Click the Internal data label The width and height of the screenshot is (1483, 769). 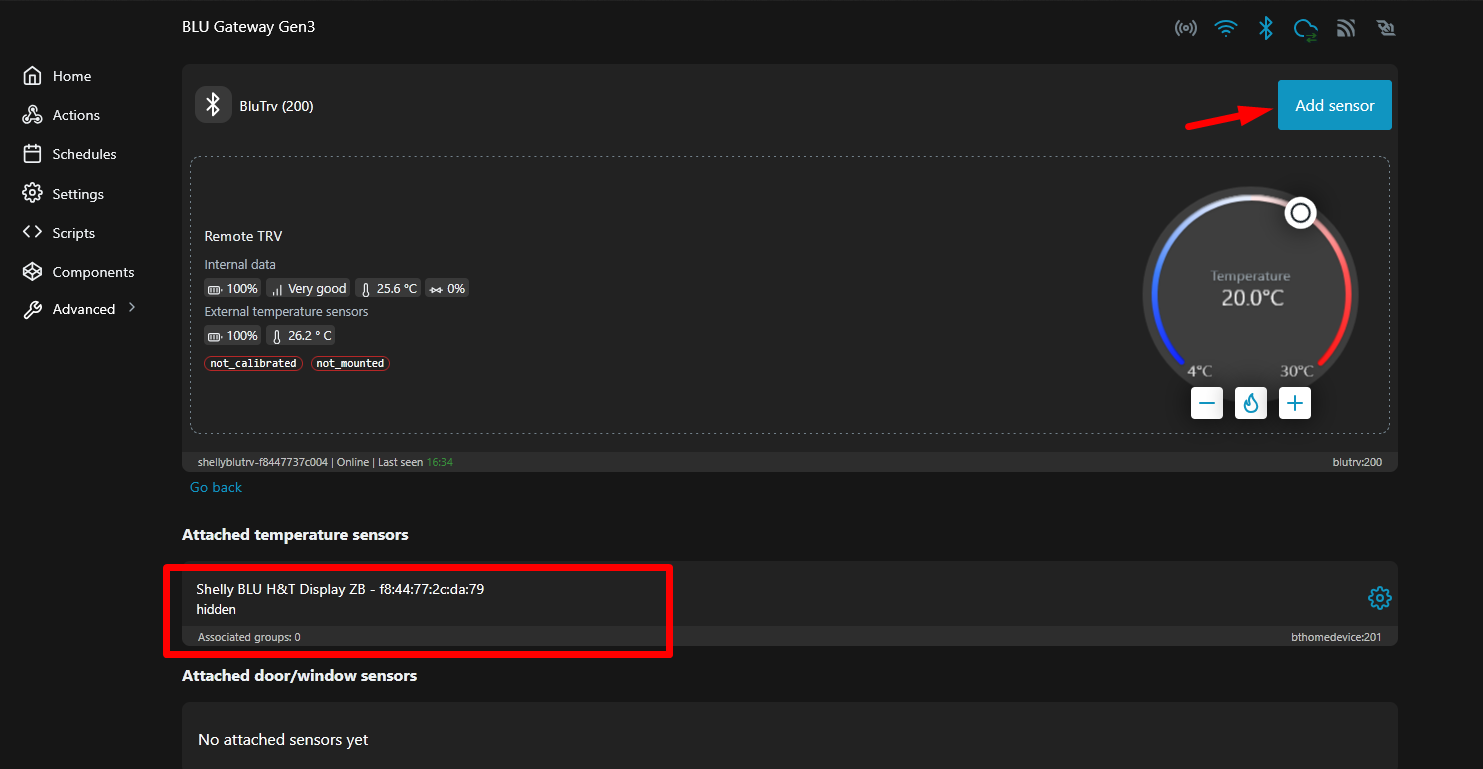coord(240,265)
